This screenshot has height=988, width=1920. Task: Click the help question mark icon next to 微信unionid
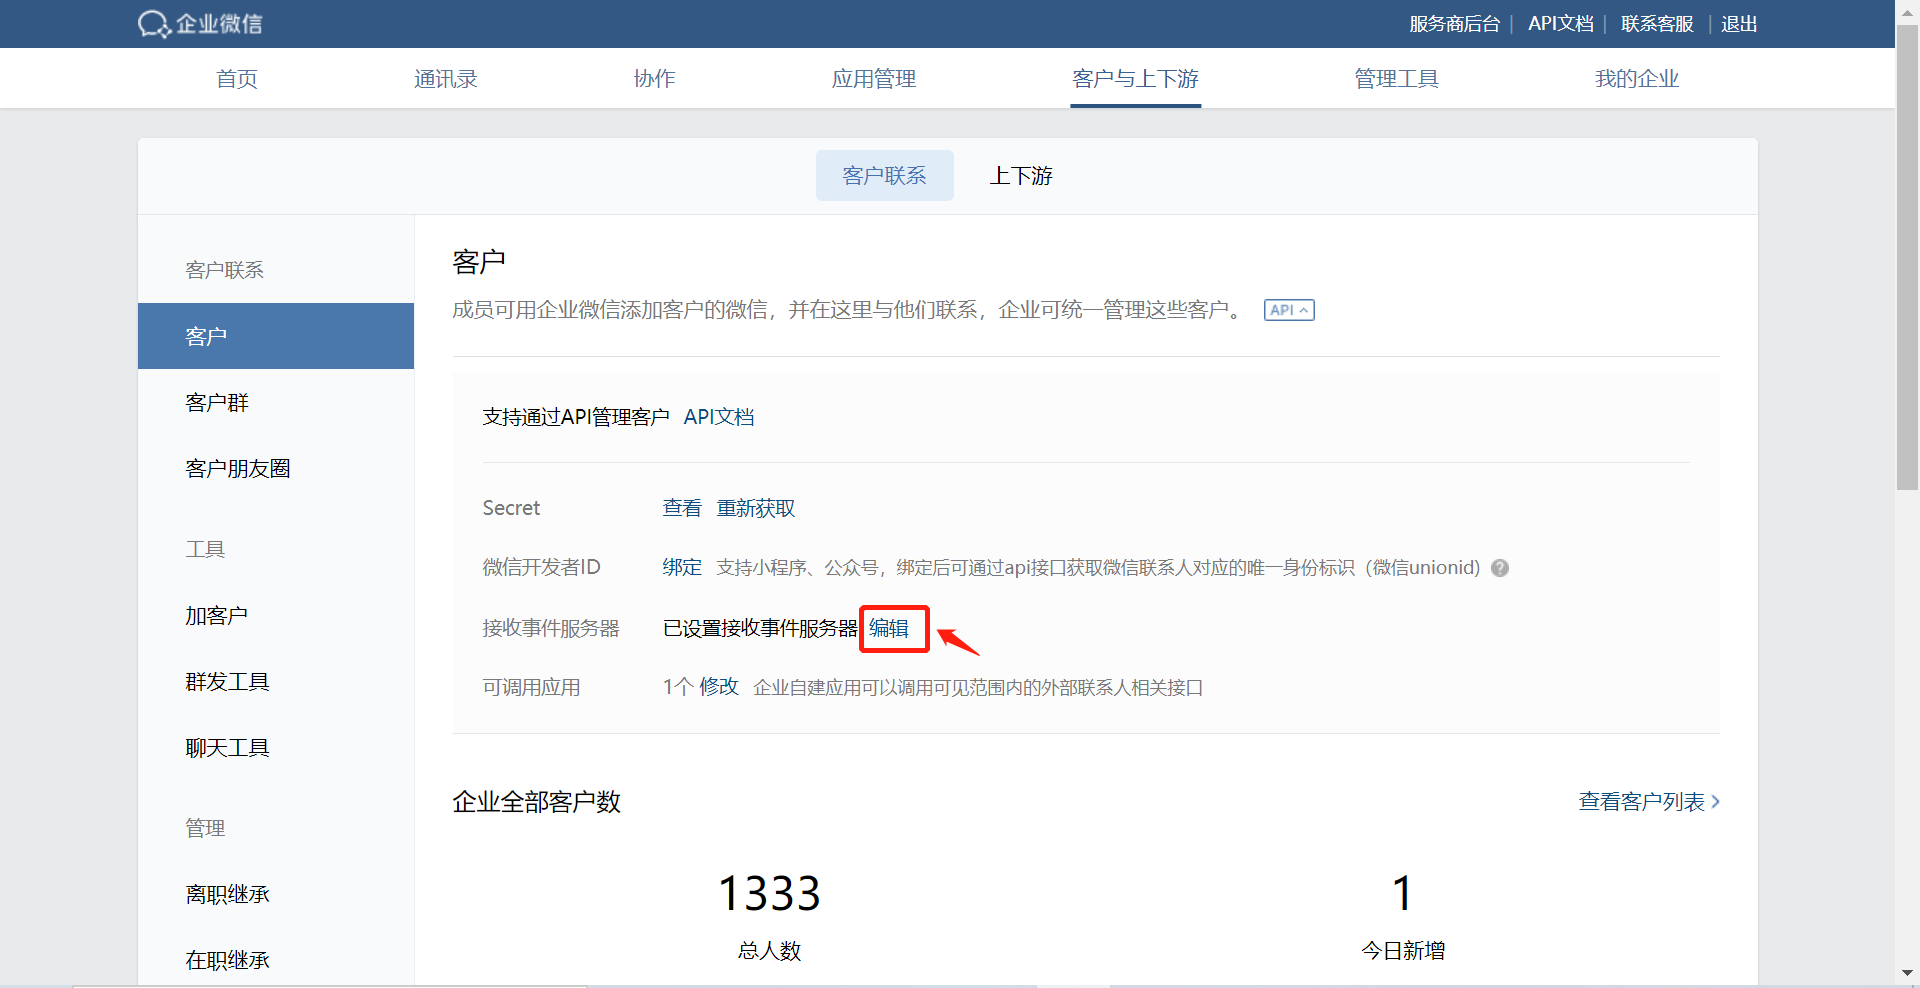[1499, 568]
